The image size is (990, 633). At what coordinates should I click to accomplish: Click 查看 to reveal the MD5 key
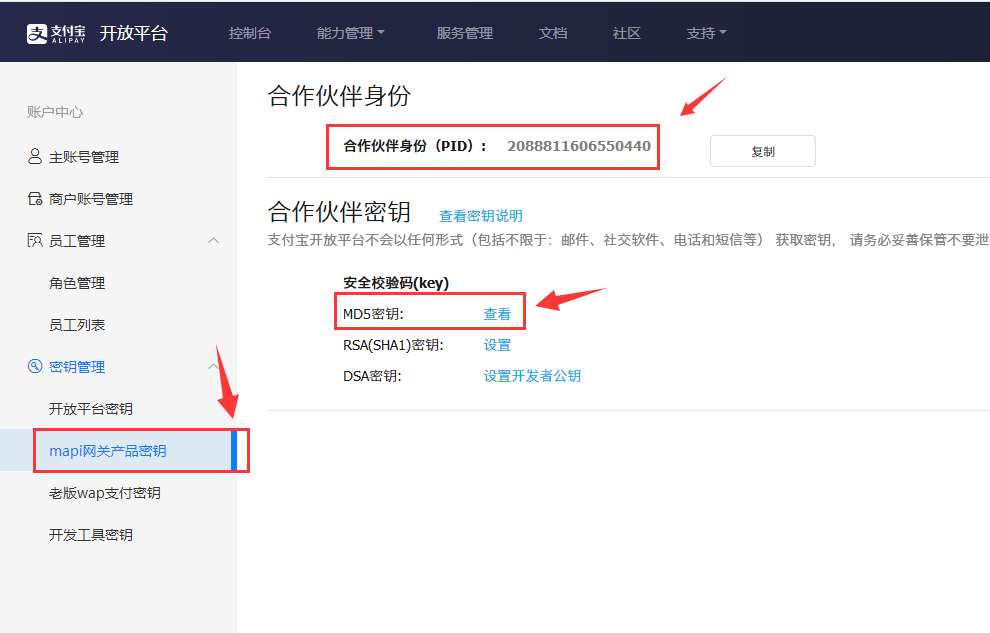pyautogui.click(x=497, y=313)
